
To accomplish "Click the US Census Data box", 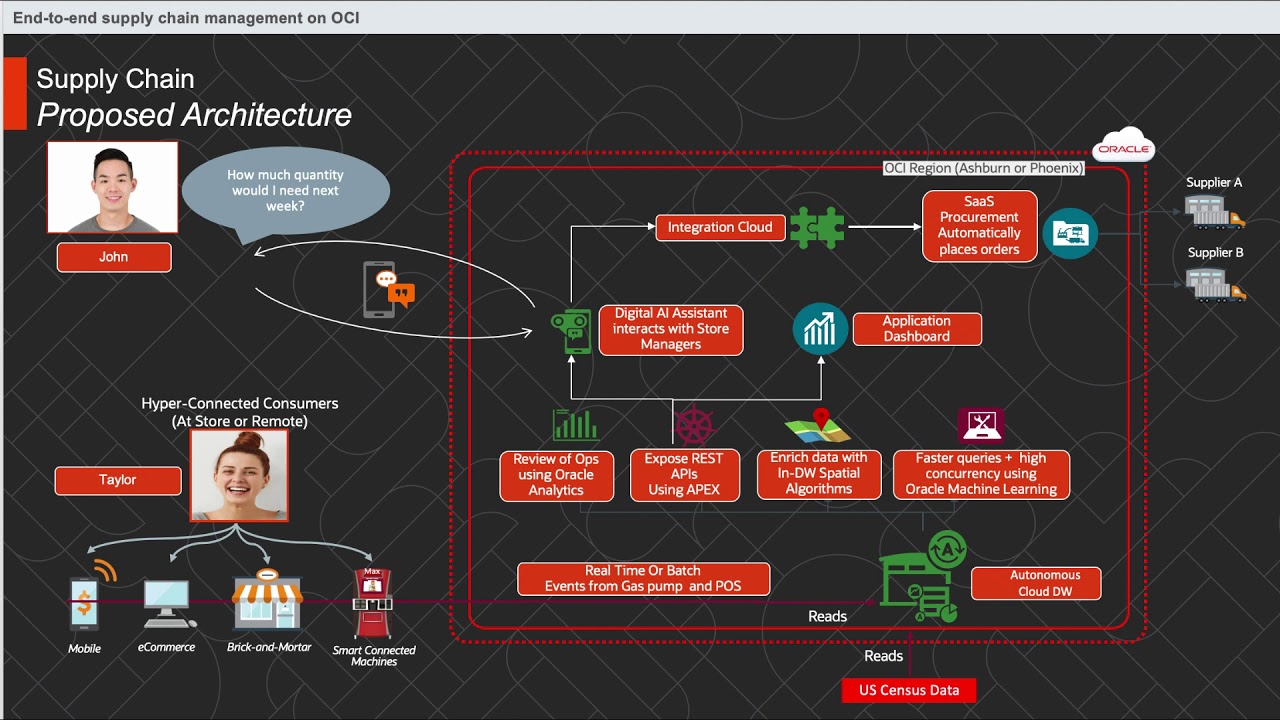I will [x=909, y=690].
